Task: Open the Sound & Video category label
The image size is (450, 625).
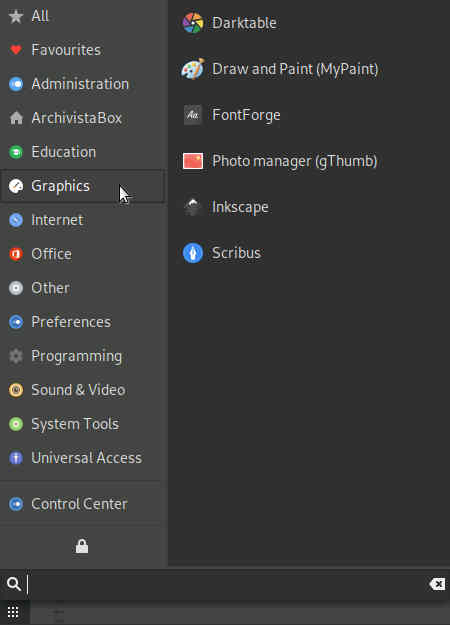Action: pos(79,390)
